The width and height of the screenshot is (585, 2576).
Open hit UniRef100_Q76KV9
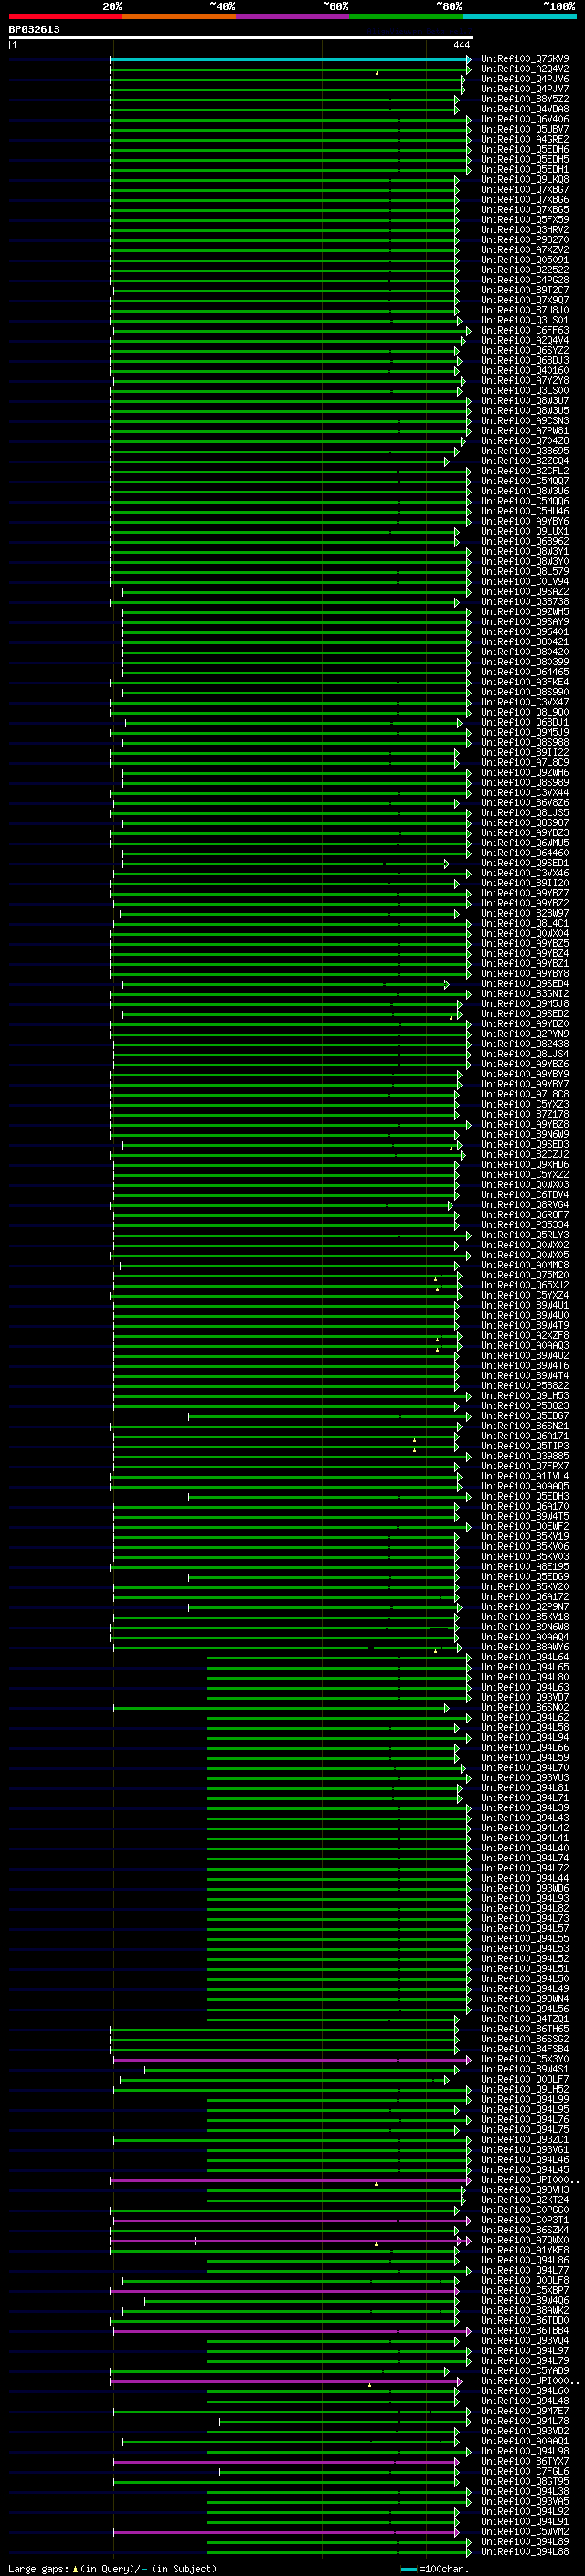pyautogui.click(x=525, y=59)
